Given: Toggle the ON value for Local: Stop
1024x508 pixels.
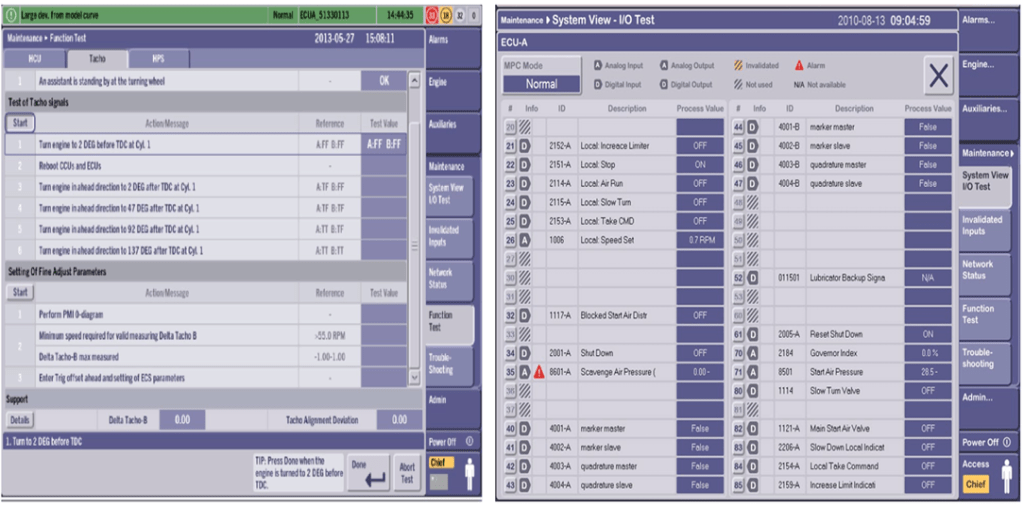Looking at the screenshot, I should [x=699, y=165].
